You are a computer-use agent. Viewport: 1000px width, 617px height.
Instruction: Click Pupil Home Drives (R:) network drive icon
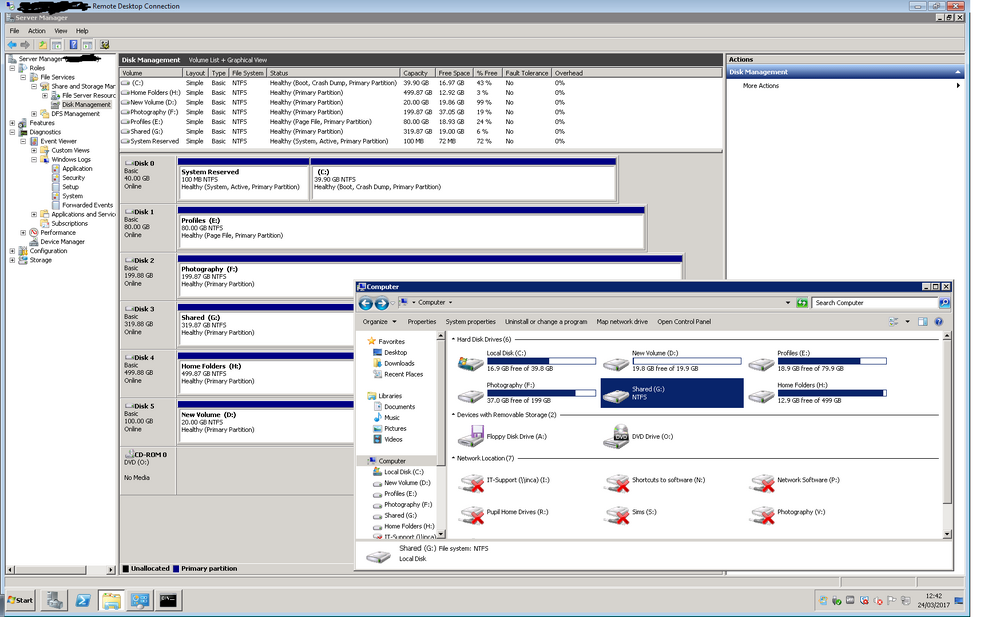(472, 515)
